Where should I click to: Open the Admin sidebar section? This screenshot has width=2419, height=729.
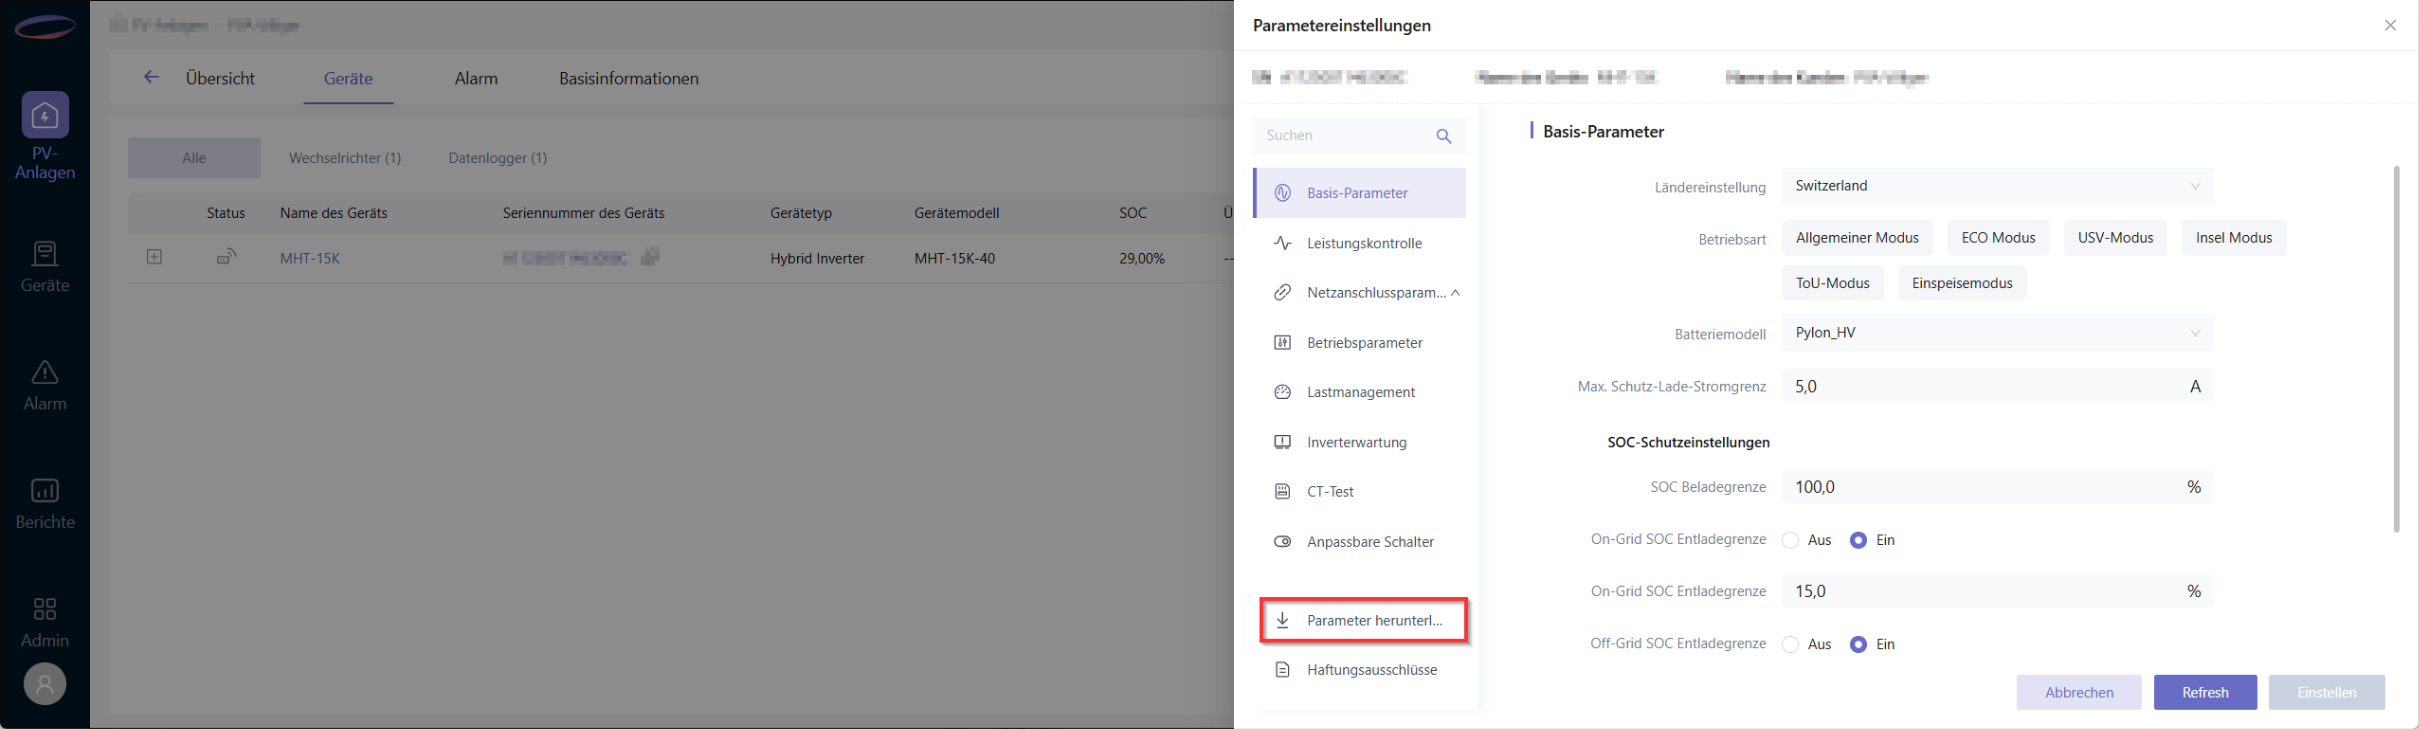click(45, 623)
